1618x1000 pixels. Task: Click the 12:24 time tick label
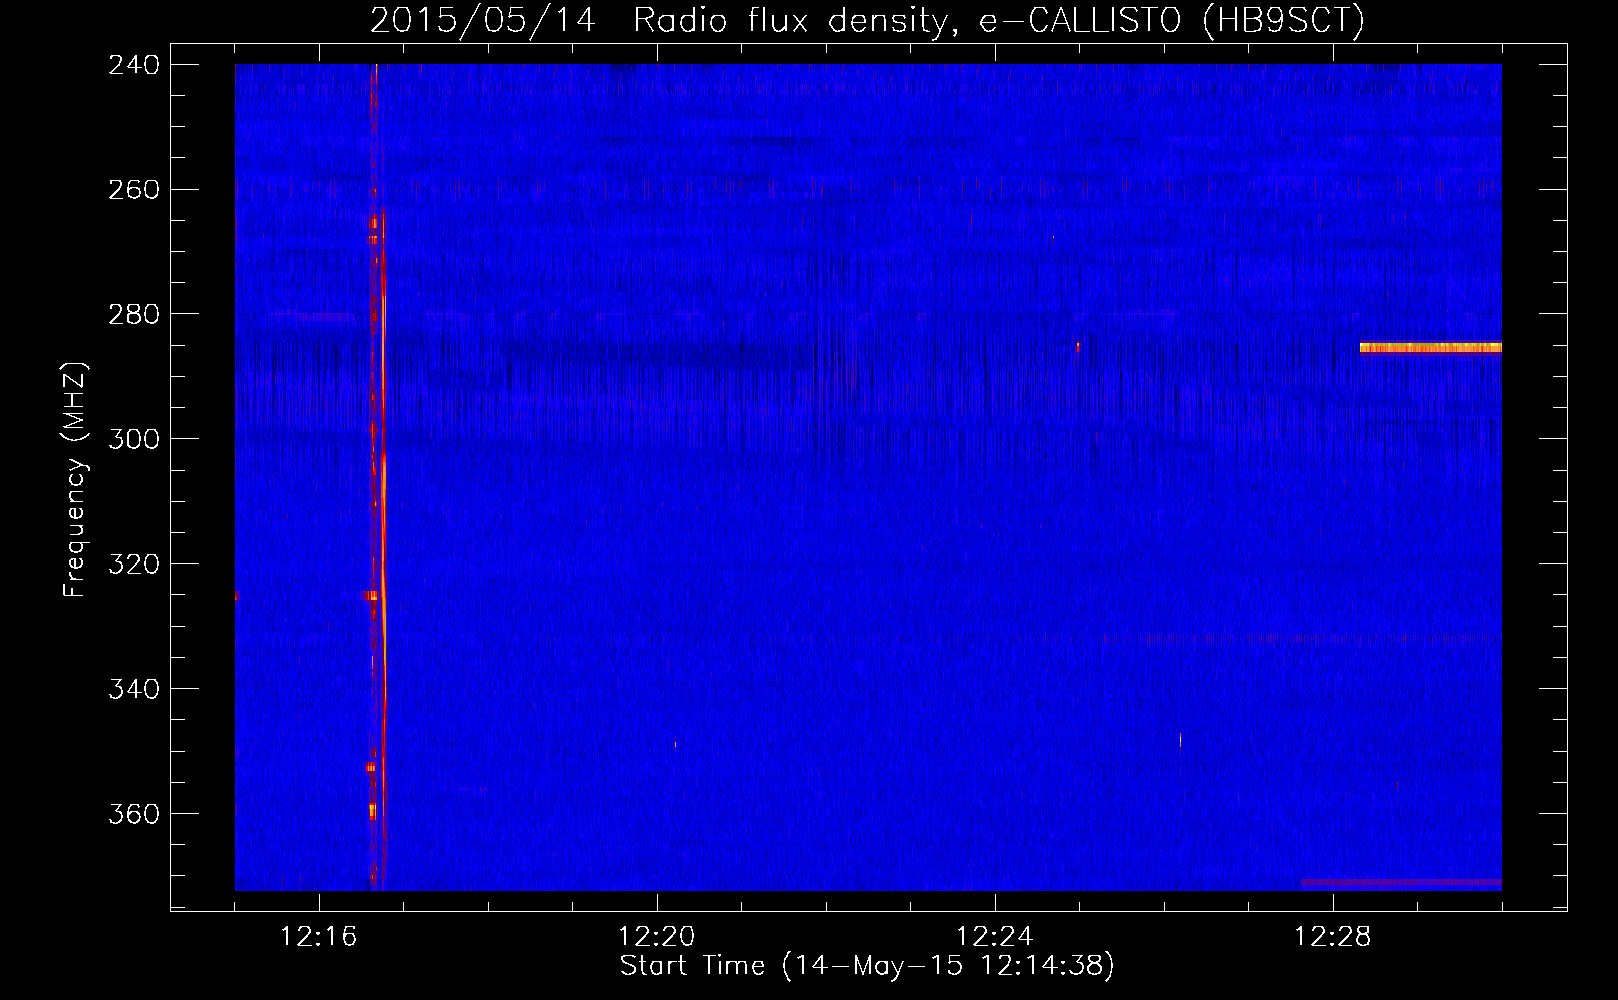pos(995,937)
